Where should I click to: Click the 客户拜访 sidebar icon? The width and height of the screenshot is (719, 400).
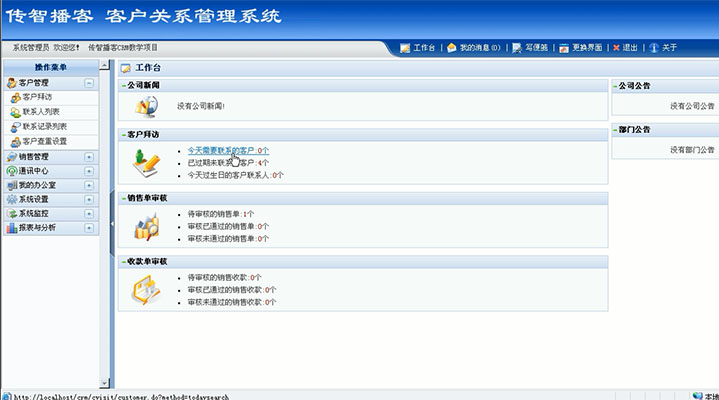16,97
